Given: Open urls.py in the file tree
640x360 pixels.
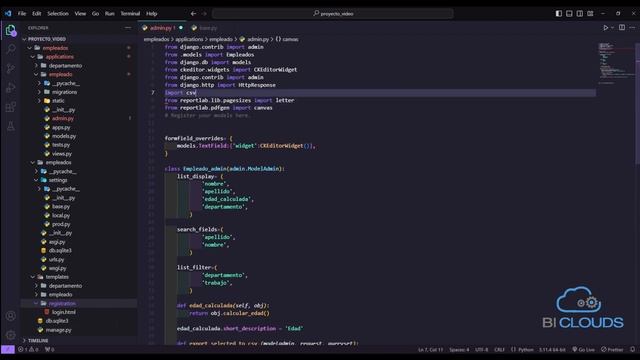Looking at the screenshot, I should [x=56, y=260].
